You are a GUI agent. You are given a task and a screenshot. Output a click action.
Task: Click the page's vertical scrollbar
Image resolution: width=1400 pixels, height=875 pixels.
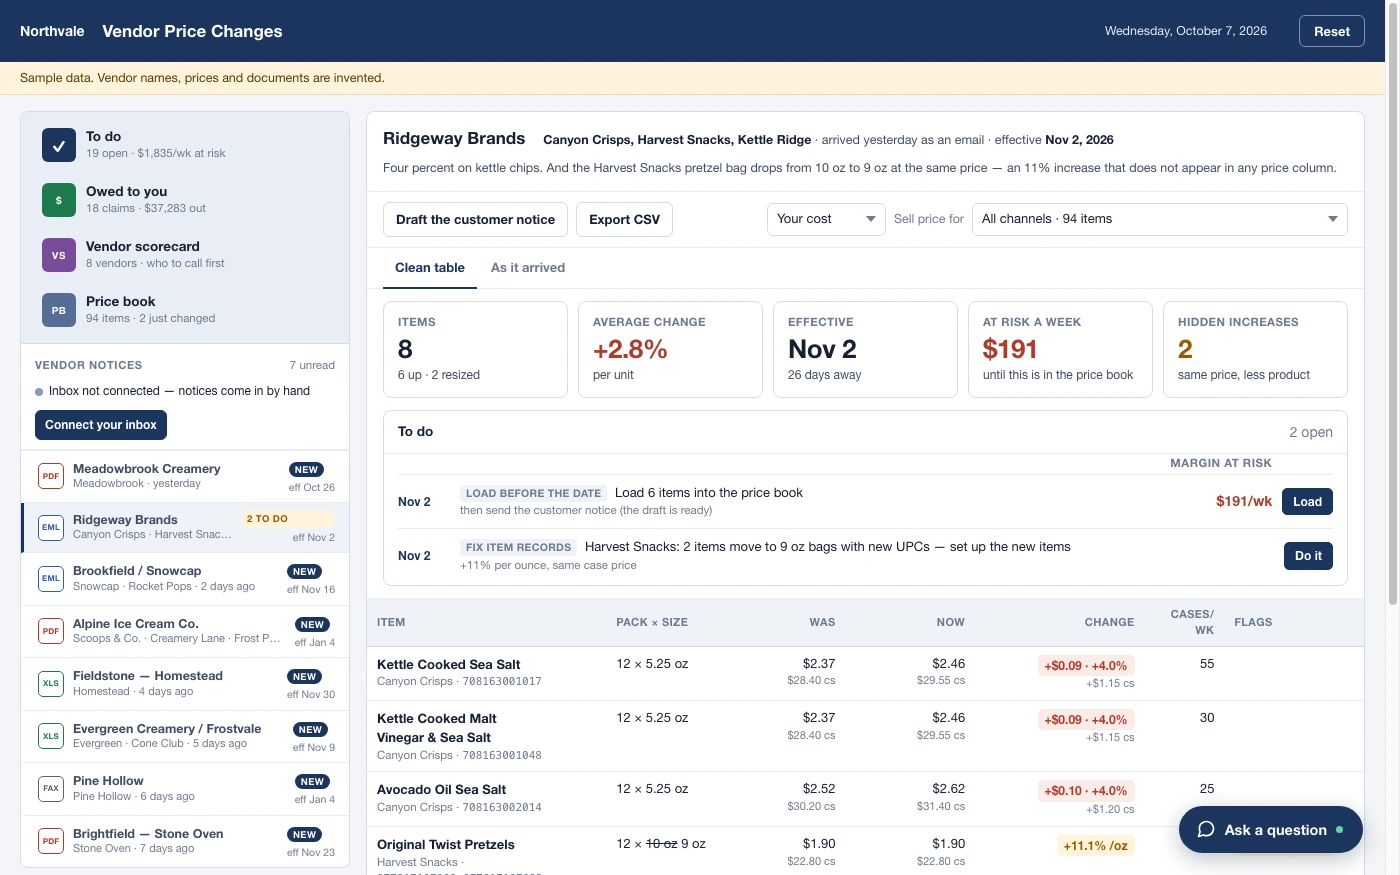[x=1393, y=305]
